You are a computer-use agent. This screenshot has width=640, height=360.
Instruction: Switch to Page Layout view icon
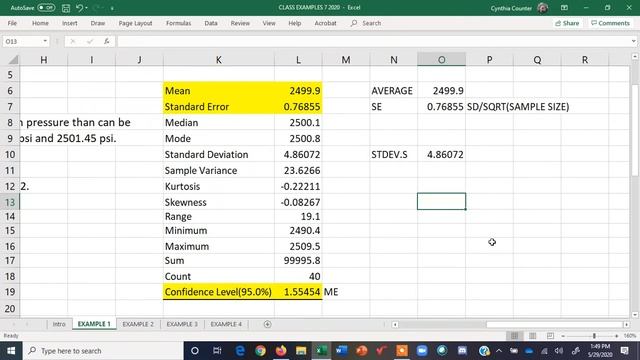point(532,336)
